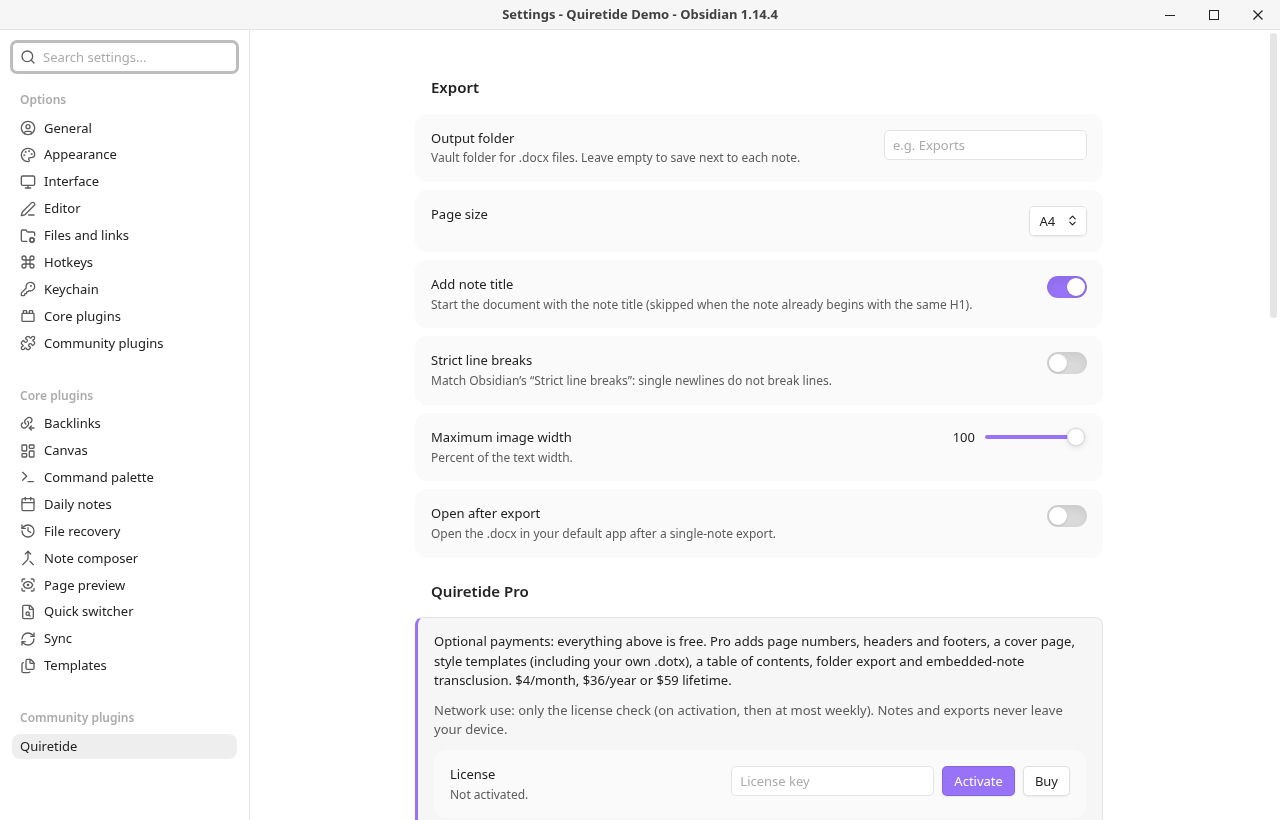The image size is (1280, 820).
Task: Click the settings vertical scrollbar
Action: 1273,176
